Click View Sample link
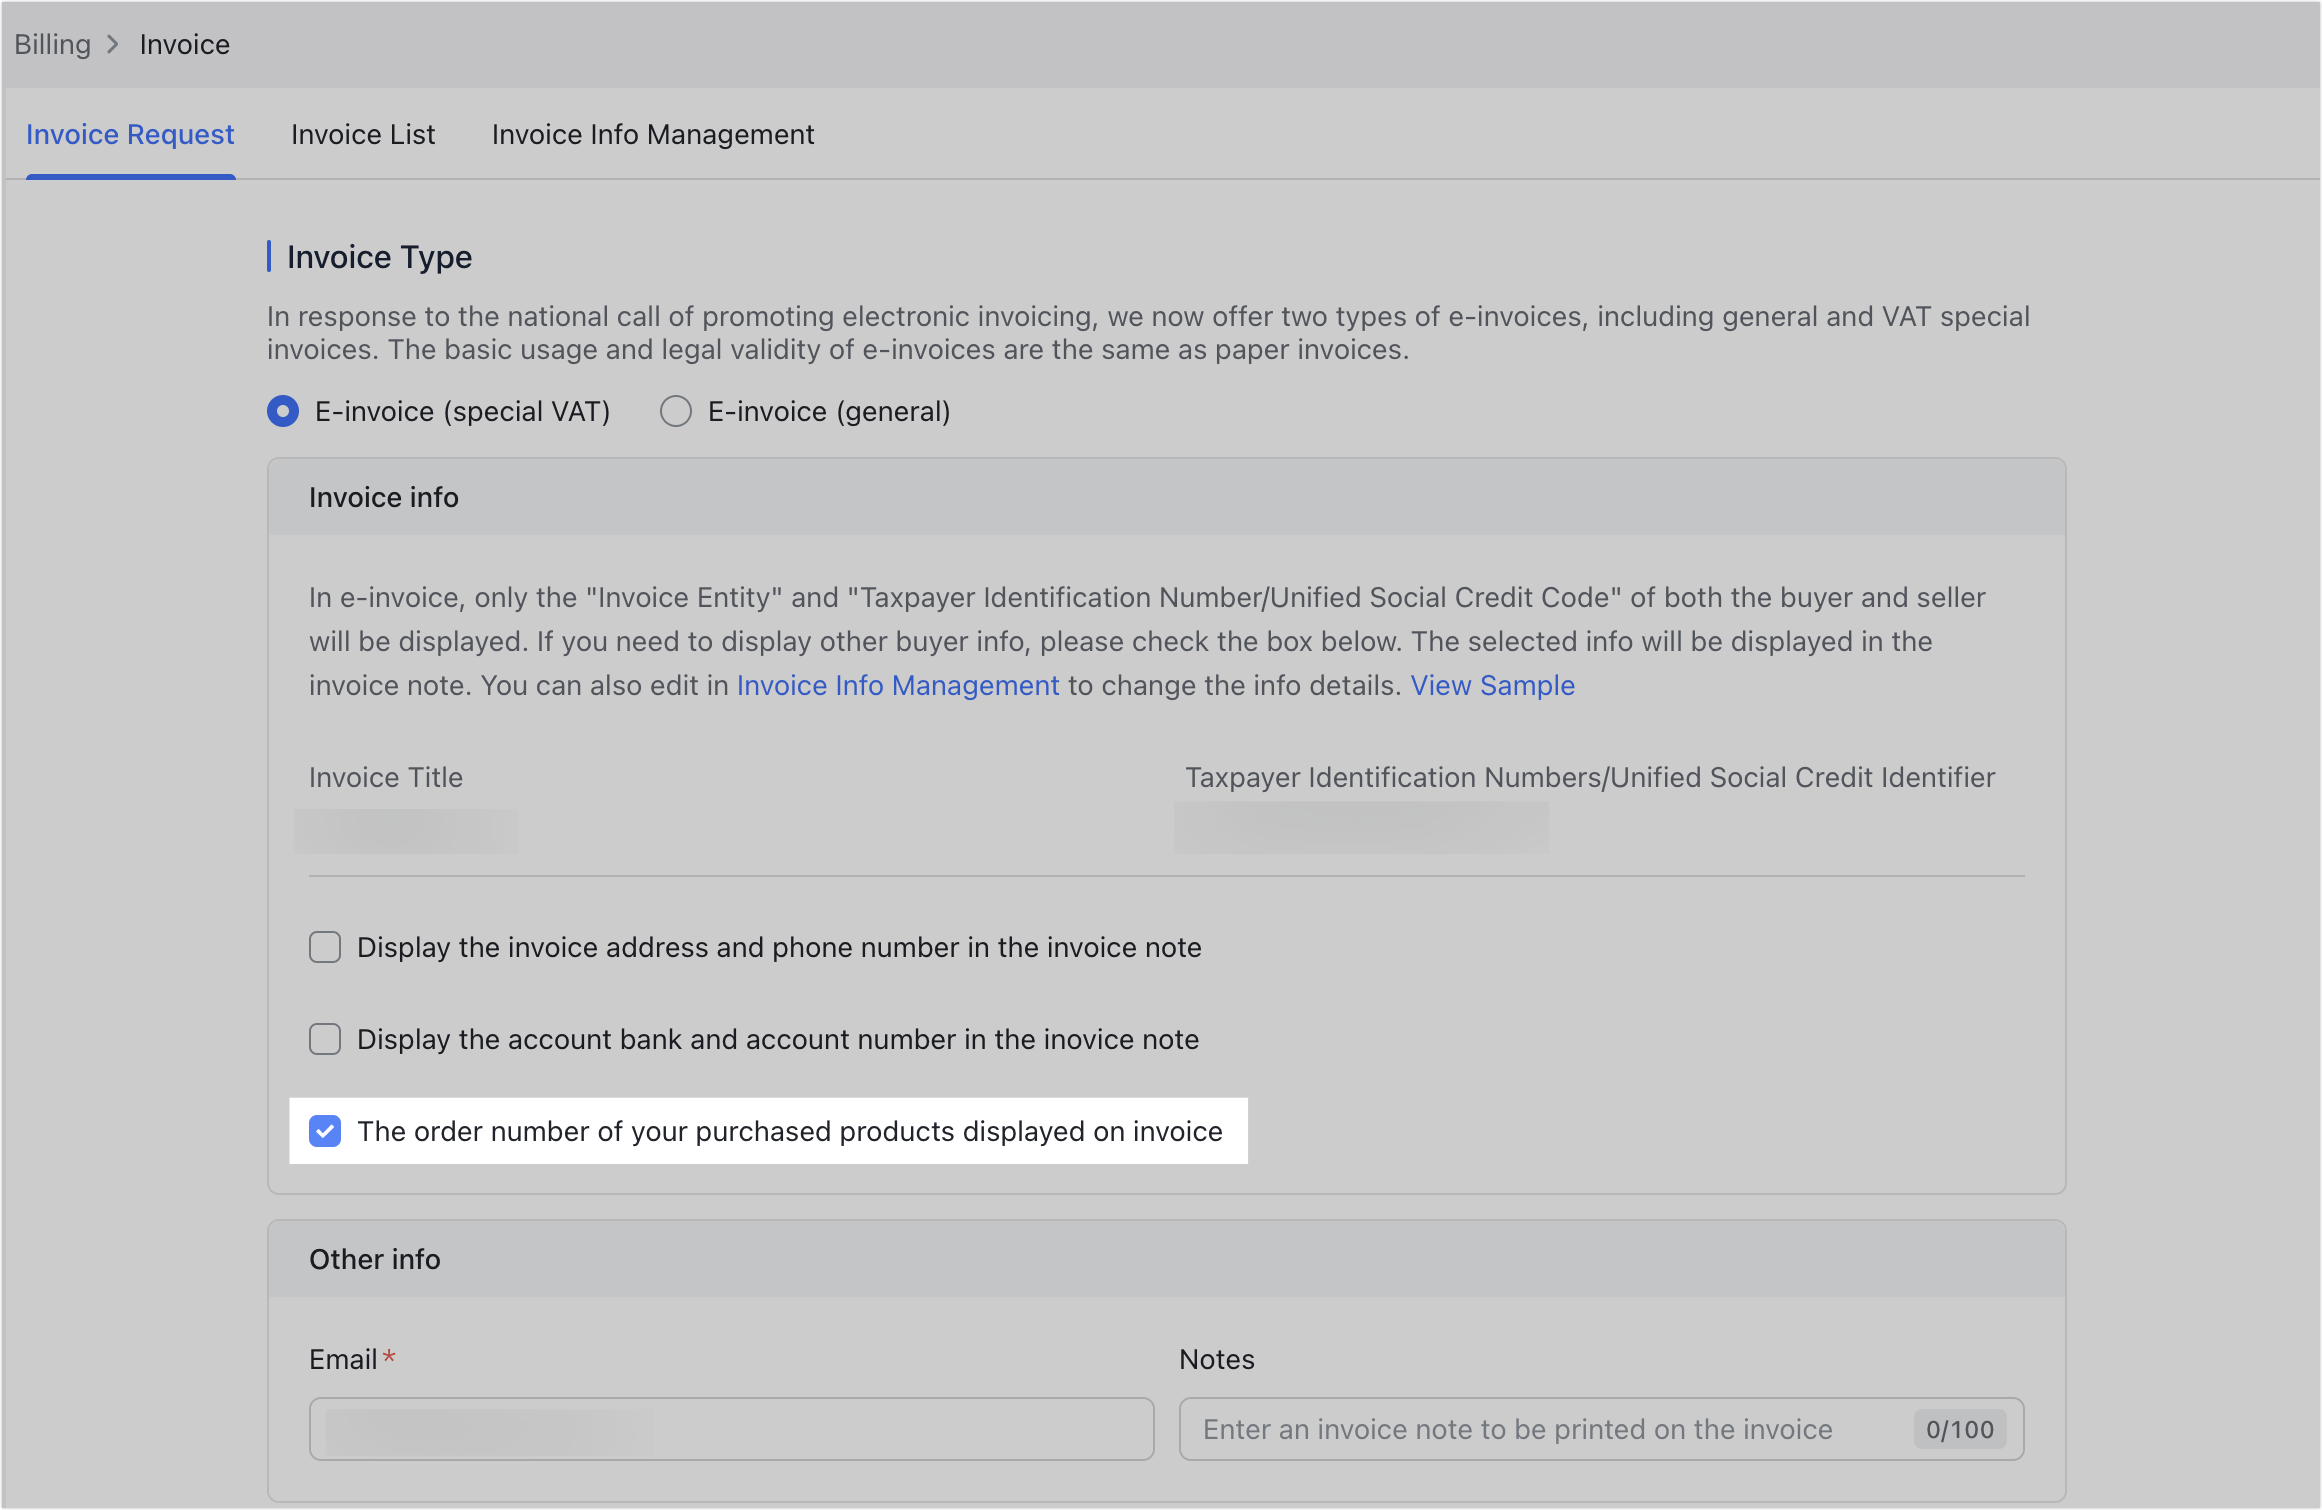2322x1510 pixels. pyautogui.click(x=1492, y=685)
